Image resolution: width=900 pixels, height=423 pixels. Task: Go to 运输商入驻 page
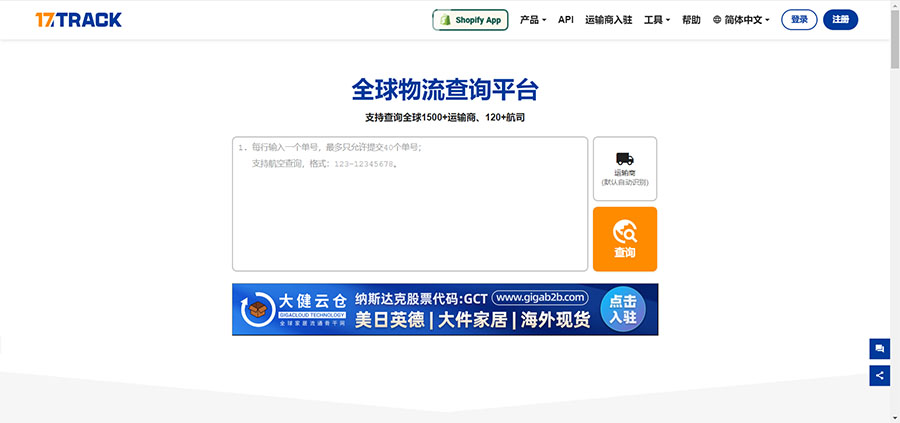click(608, 20)
